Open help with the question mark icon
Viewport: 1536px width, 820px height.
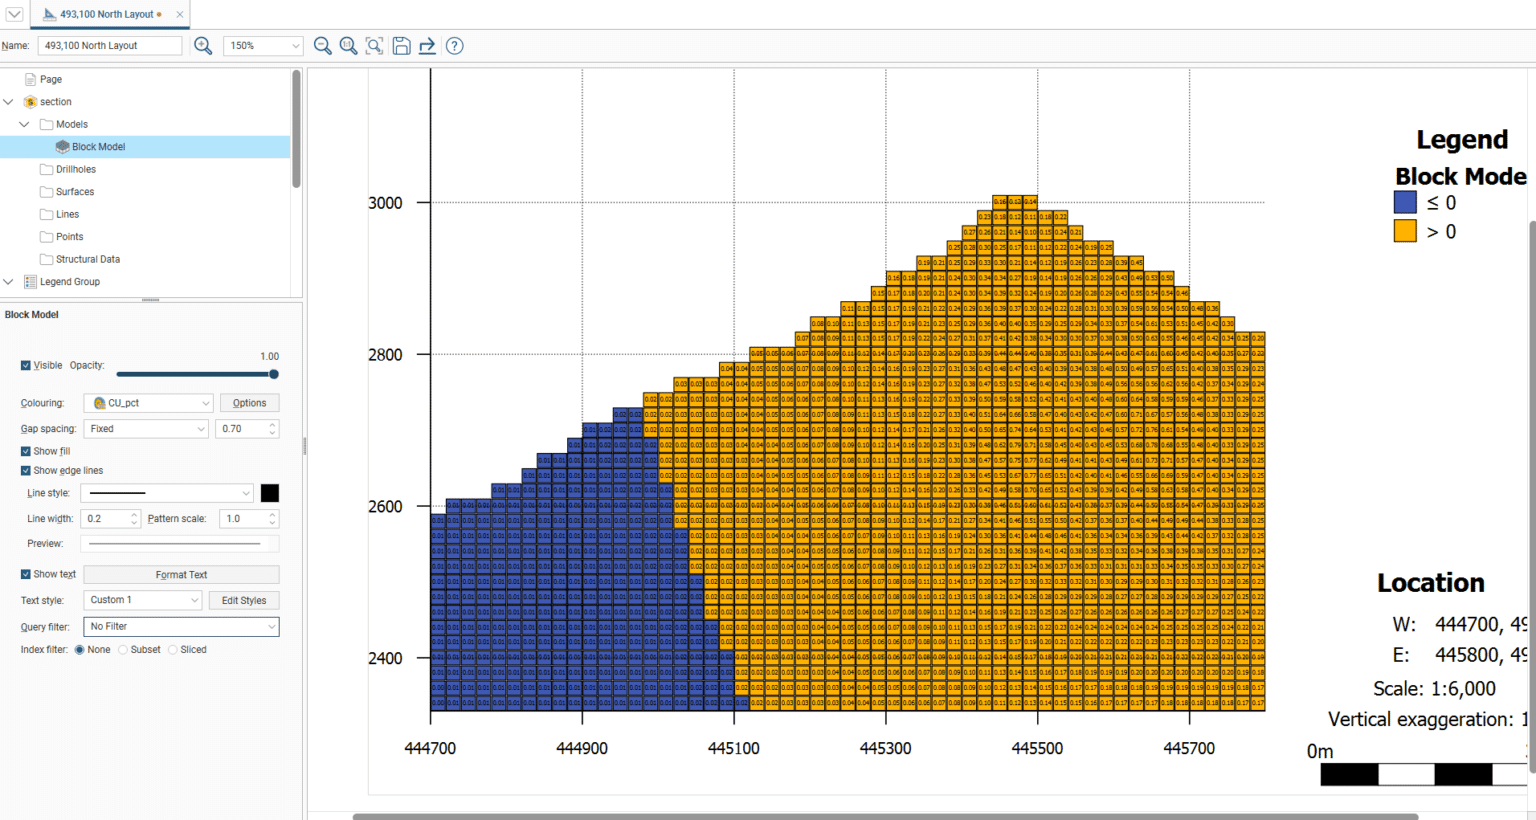tap(454, 46)
